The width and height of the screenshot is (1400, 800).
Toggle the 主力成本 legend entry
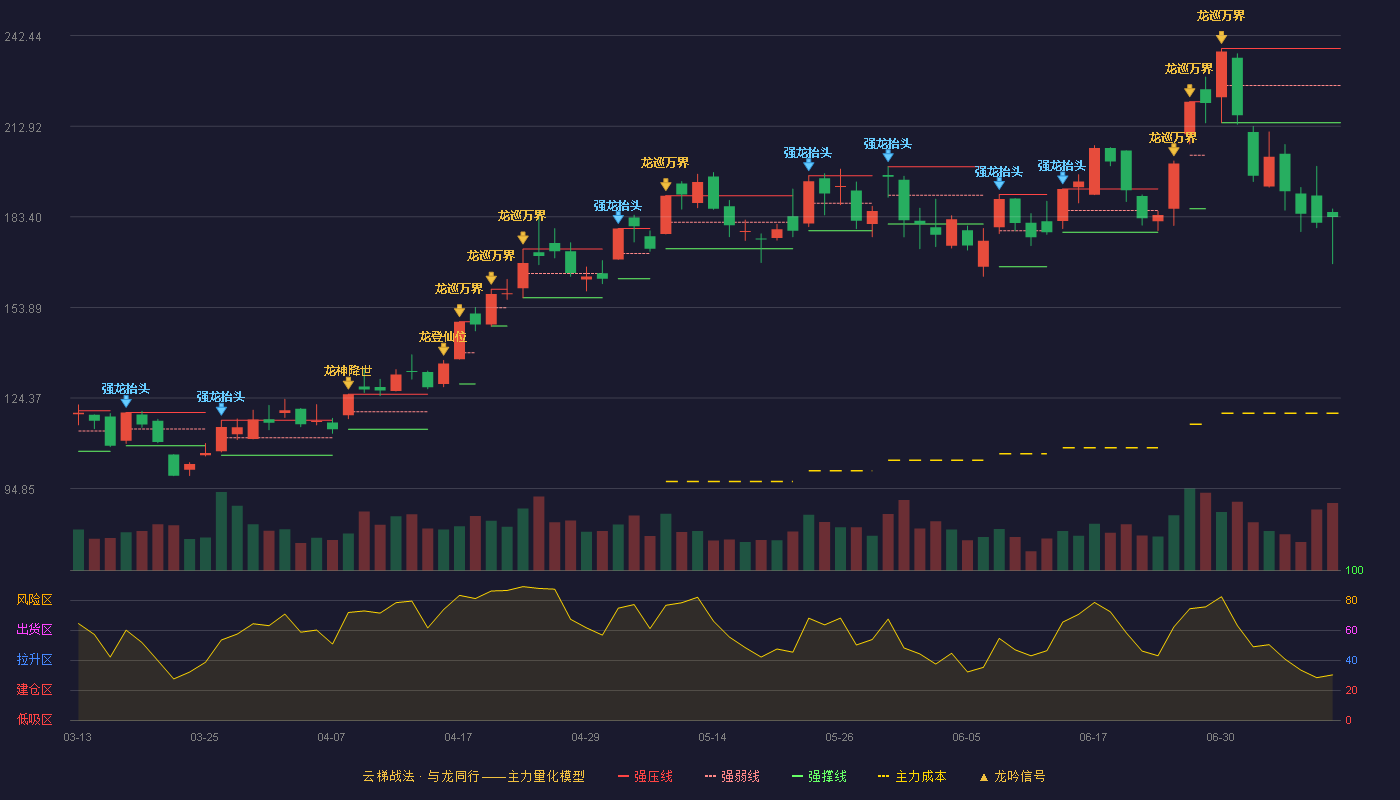(x=912, y=776)
